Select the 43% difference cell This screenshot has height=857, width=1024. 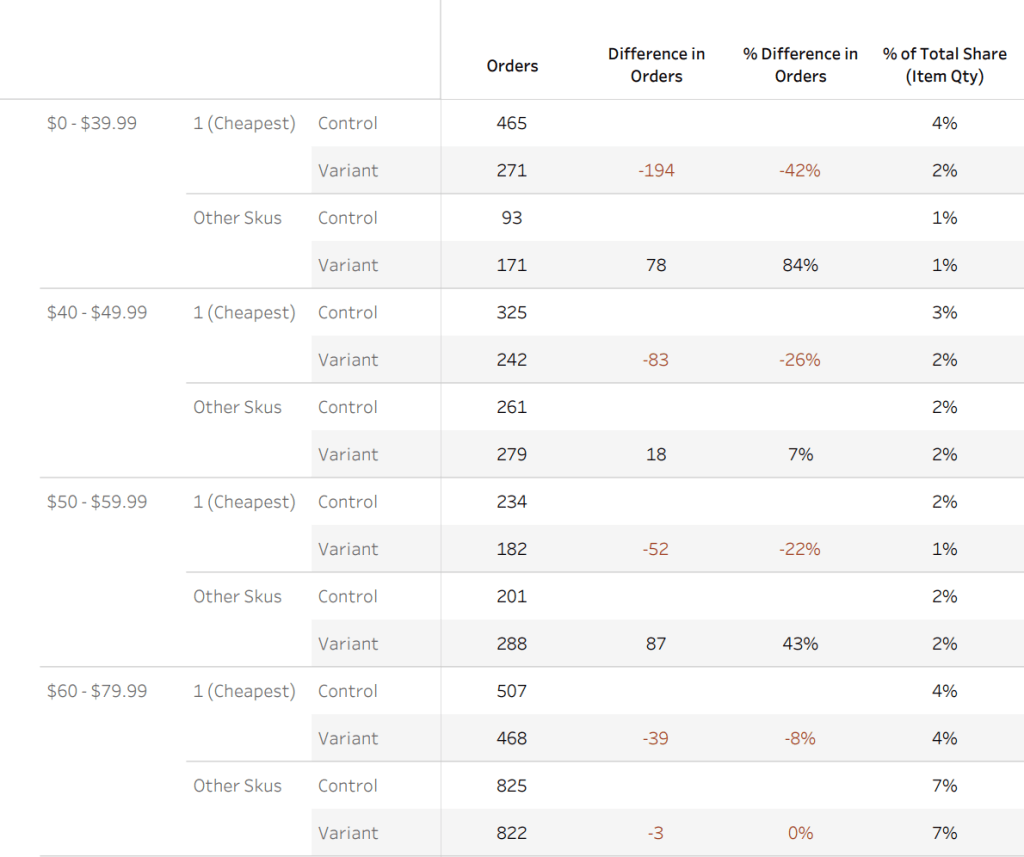(800, 644)
